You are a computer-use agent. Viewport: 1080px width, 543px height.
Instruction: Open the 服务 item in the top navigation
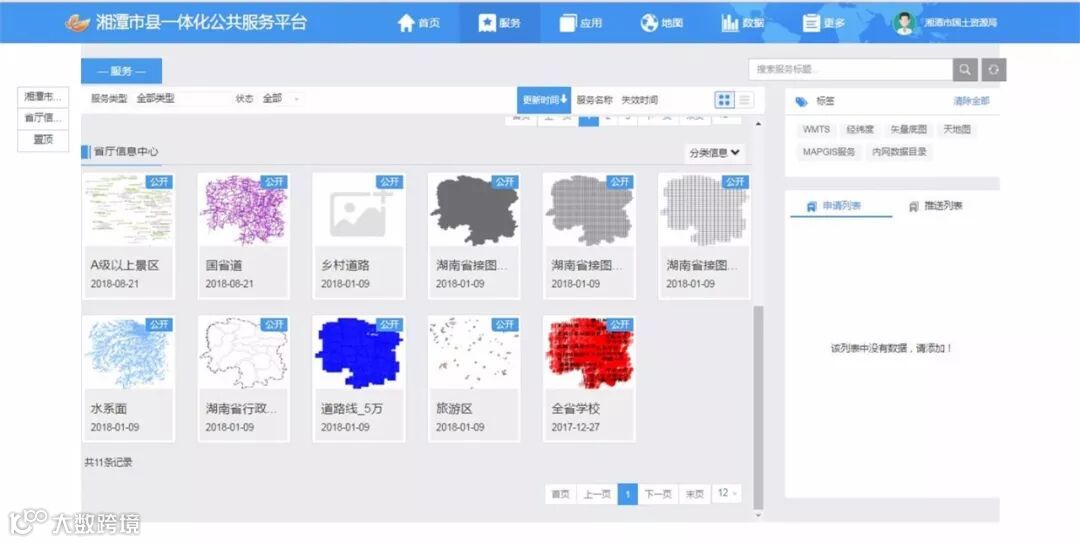pos(500,23)
